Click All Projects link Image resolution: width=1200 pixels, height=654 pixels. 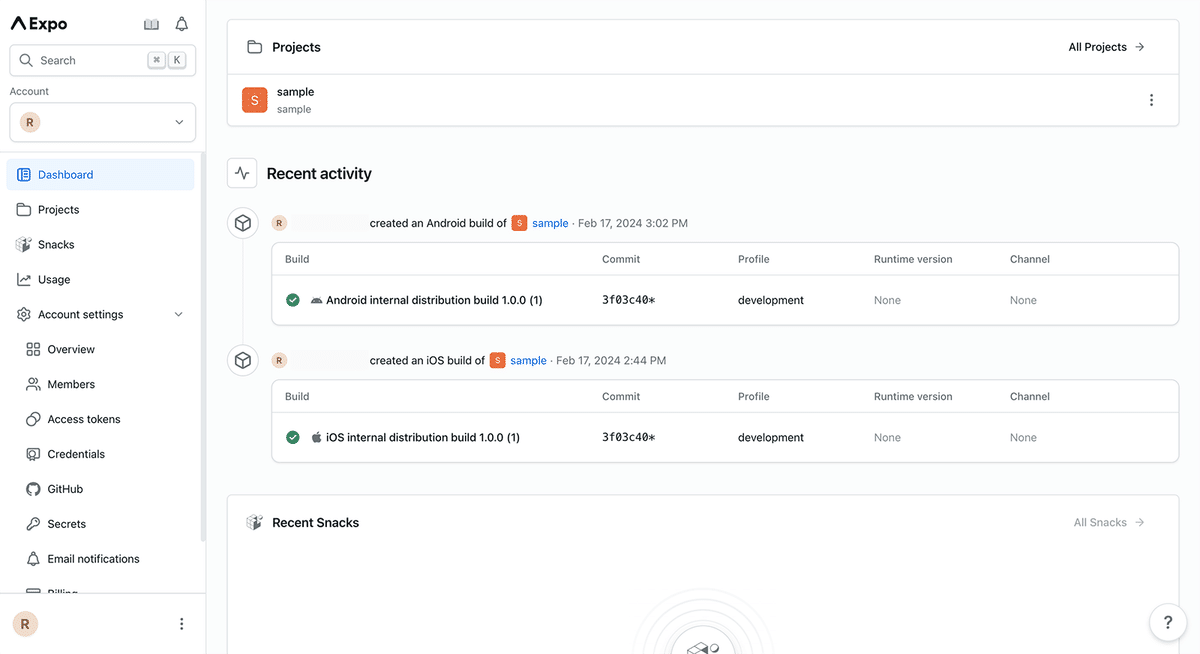click(x=1106, y=47)
